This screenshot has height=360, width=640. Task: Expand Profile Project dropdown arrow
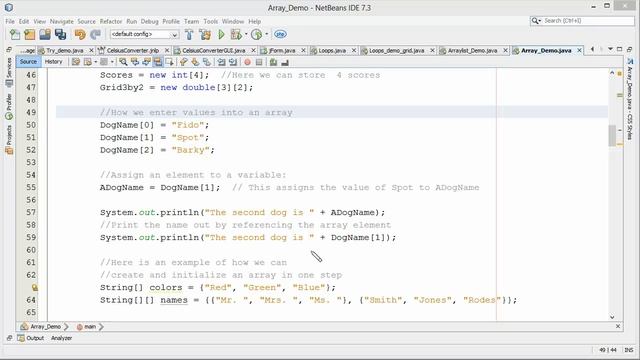click(x=267, y=34)
